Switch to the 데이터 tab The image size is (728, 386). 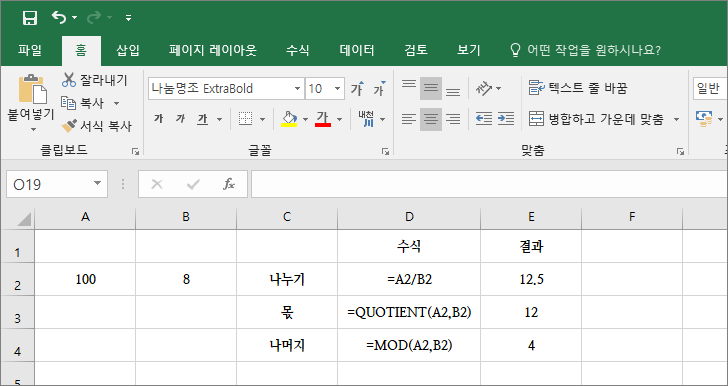click(357, 50)
